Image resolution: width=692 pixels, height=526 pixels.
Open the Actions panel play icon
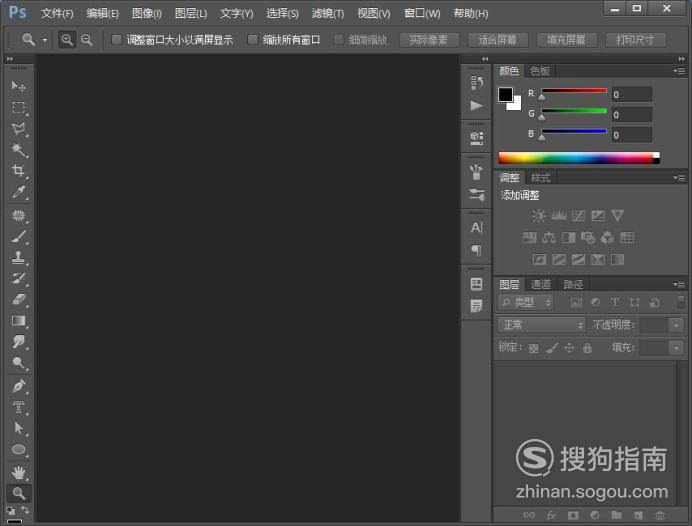click(x=476, y=105)
